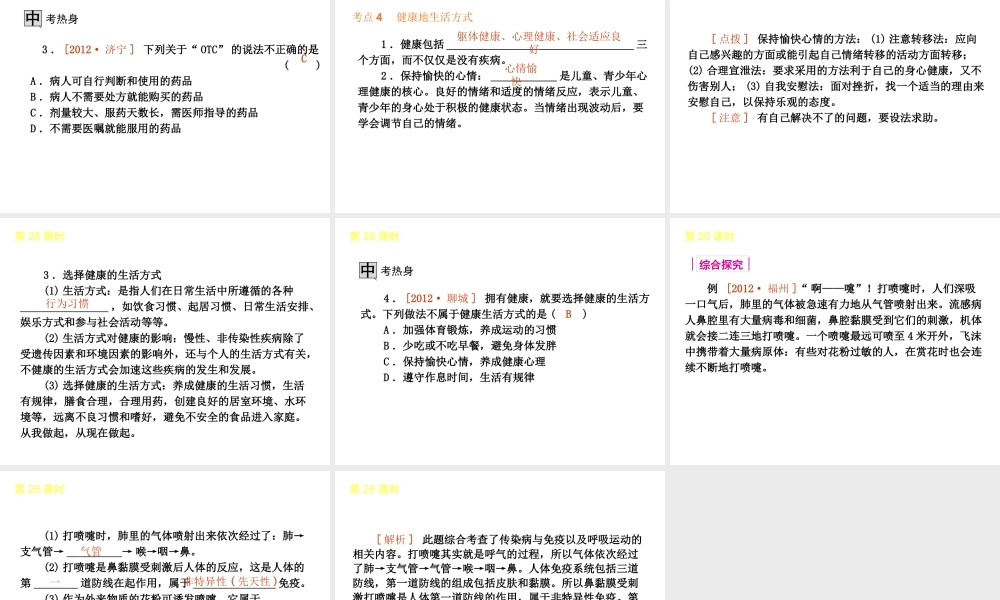Select option A．加强体育锻炼，养成运动的习惯
Screen dimensions: 1000x600
[469, 330]
